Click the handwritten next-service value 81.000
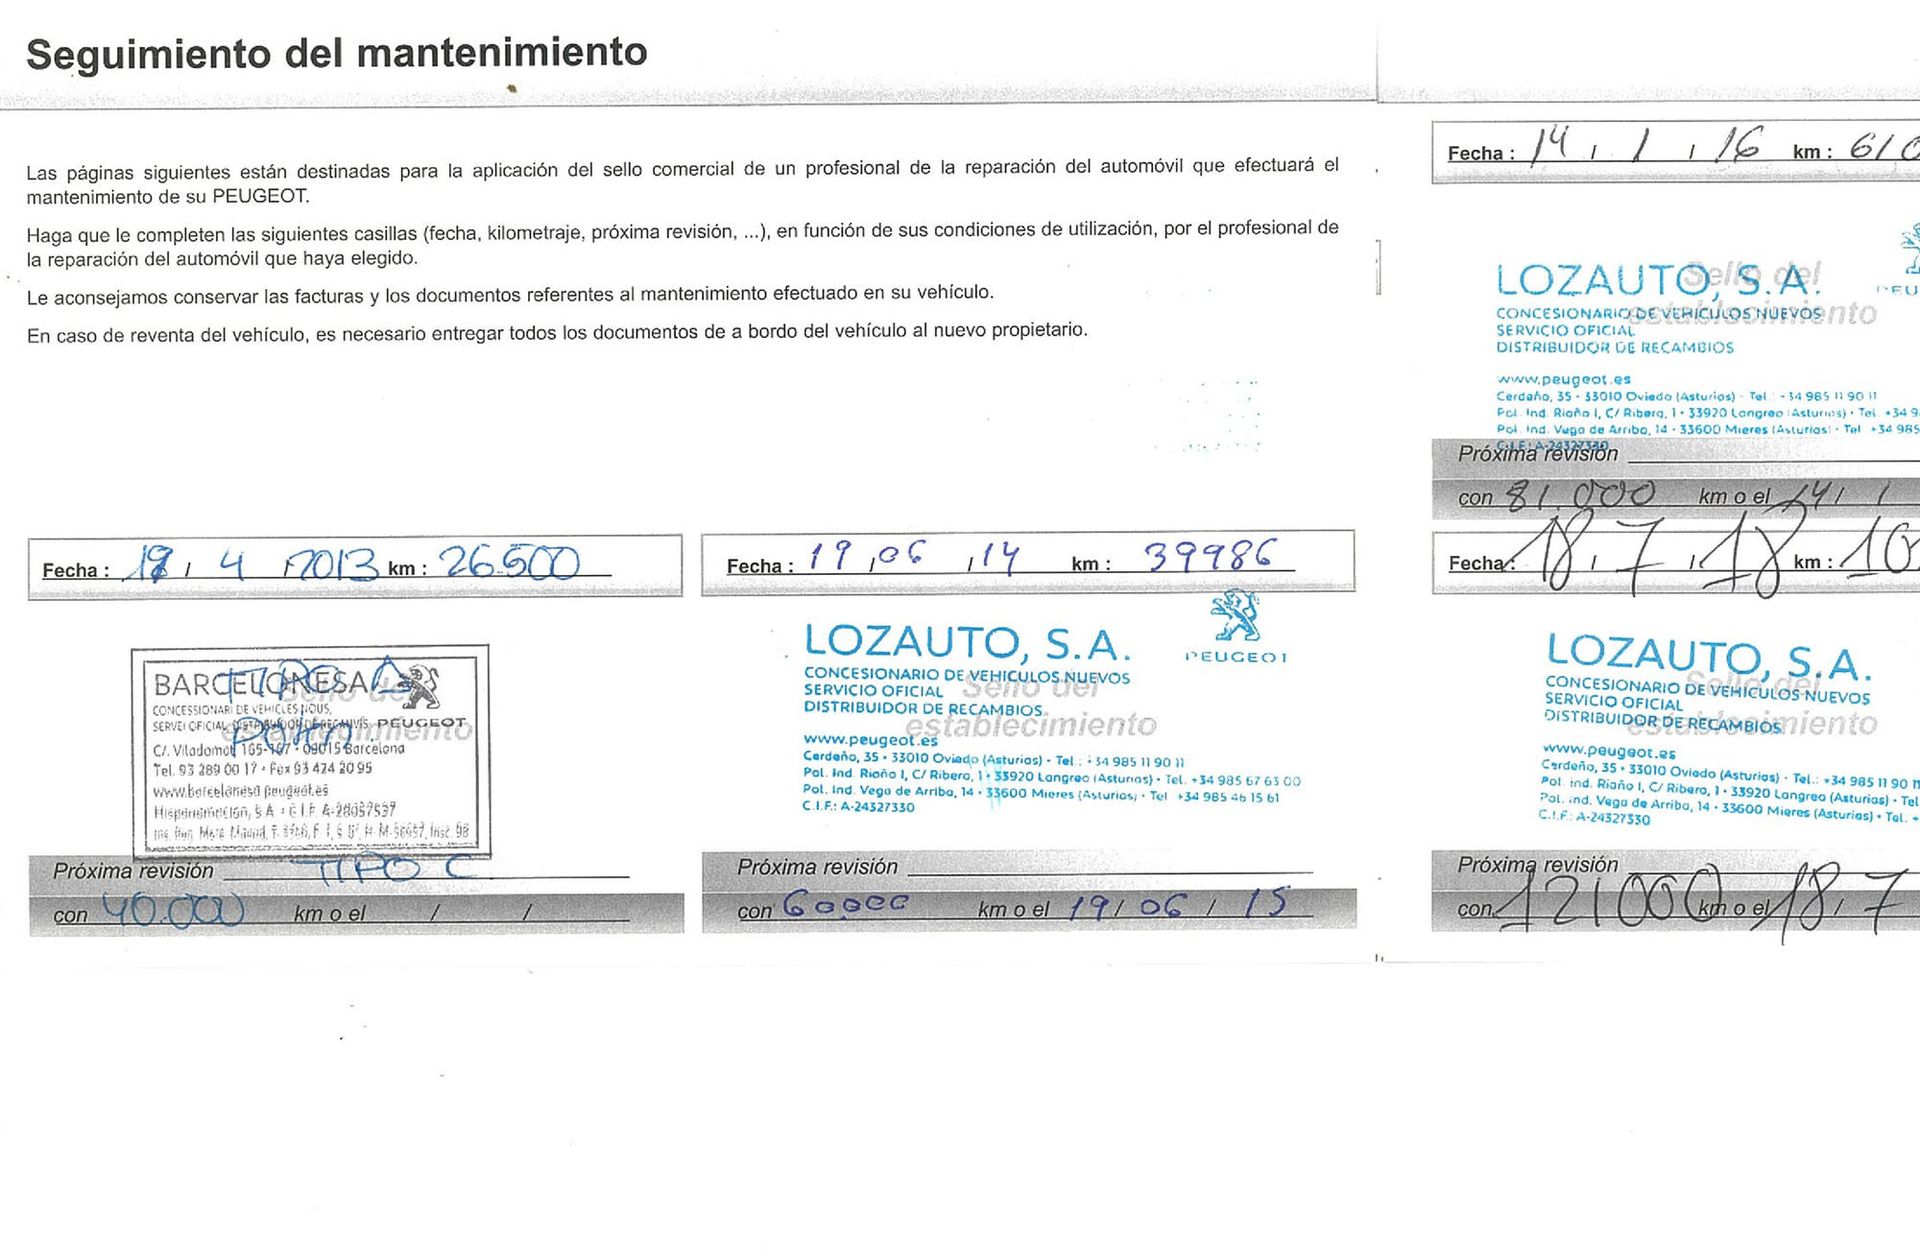Image resolution: width=1920 pixels, height=1260 pixels. 1581,496
